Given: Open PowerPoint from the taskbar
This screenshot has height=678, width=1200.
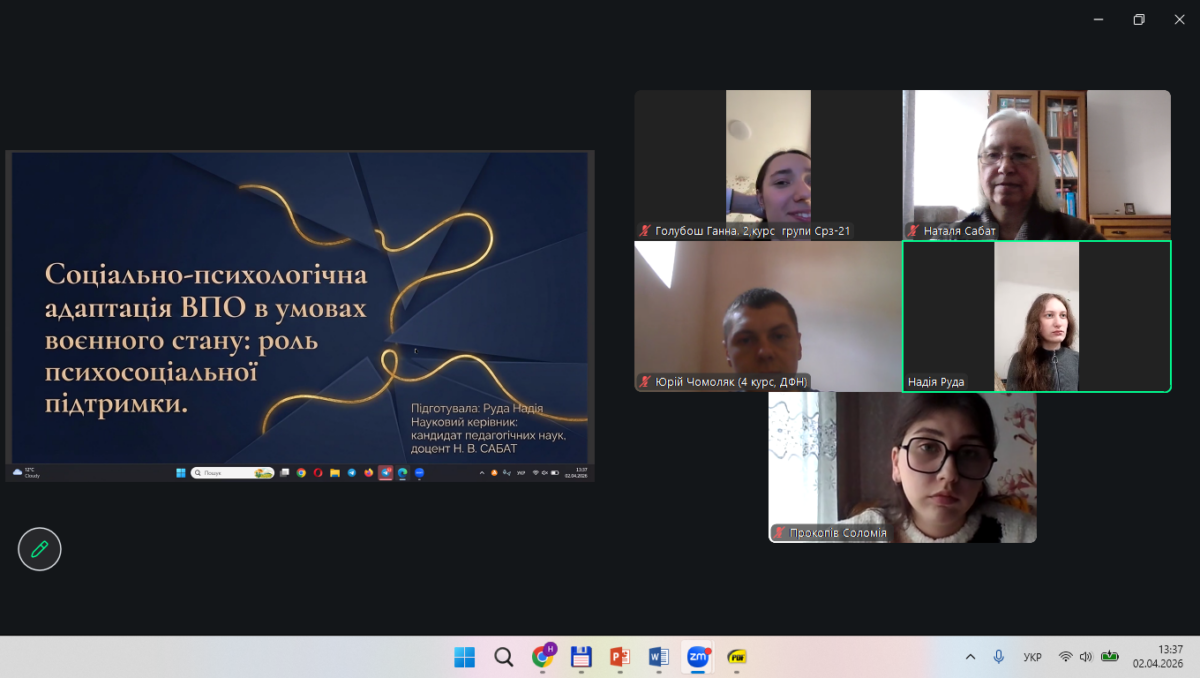Looking at the screenshot, I should pos(619,657).
